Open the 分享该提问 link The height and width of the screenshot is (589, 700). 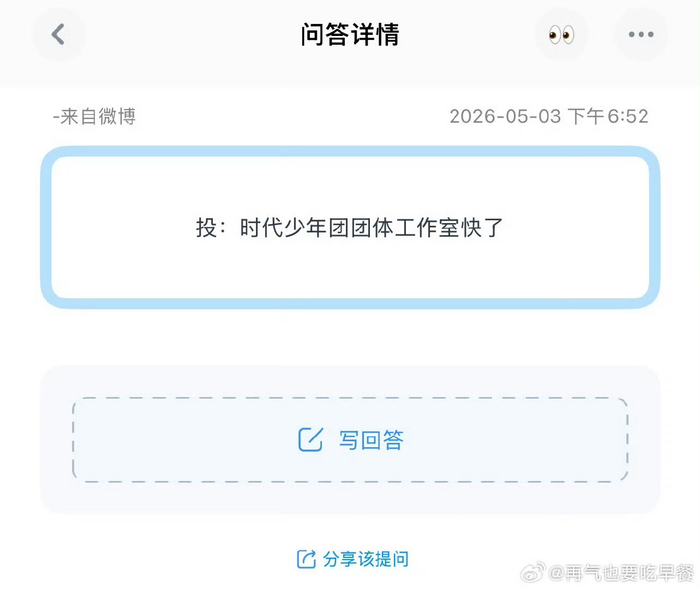click(366, 559)
